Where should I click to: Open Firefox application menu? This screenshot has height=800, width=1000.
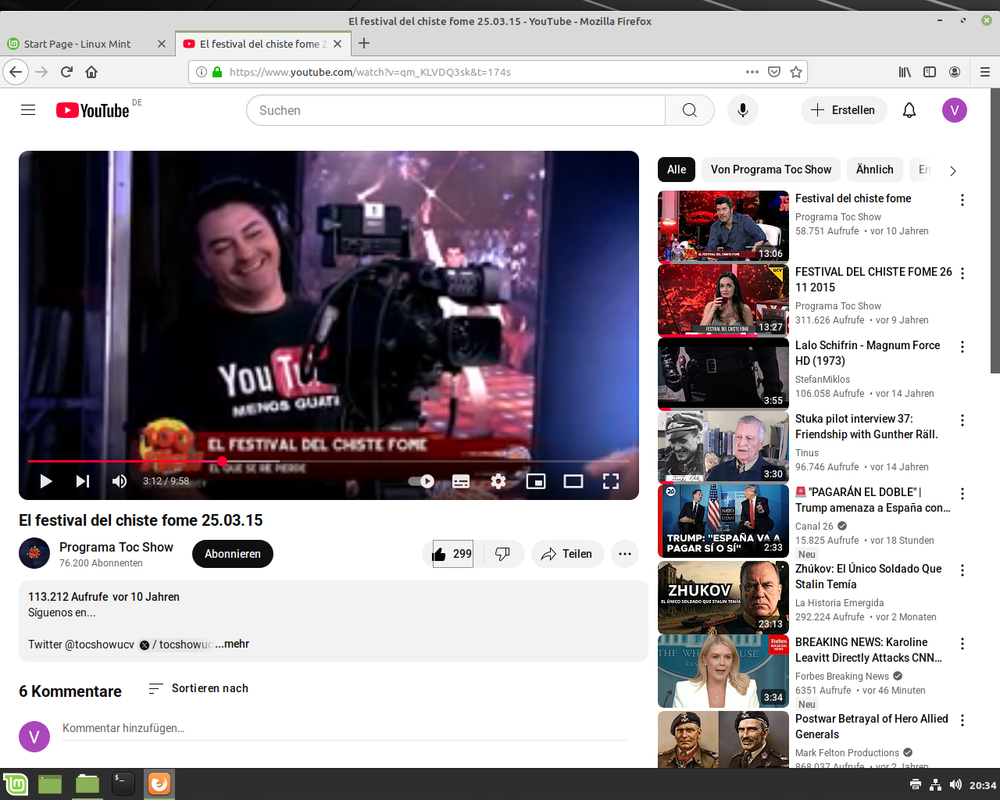click(985, 71)
